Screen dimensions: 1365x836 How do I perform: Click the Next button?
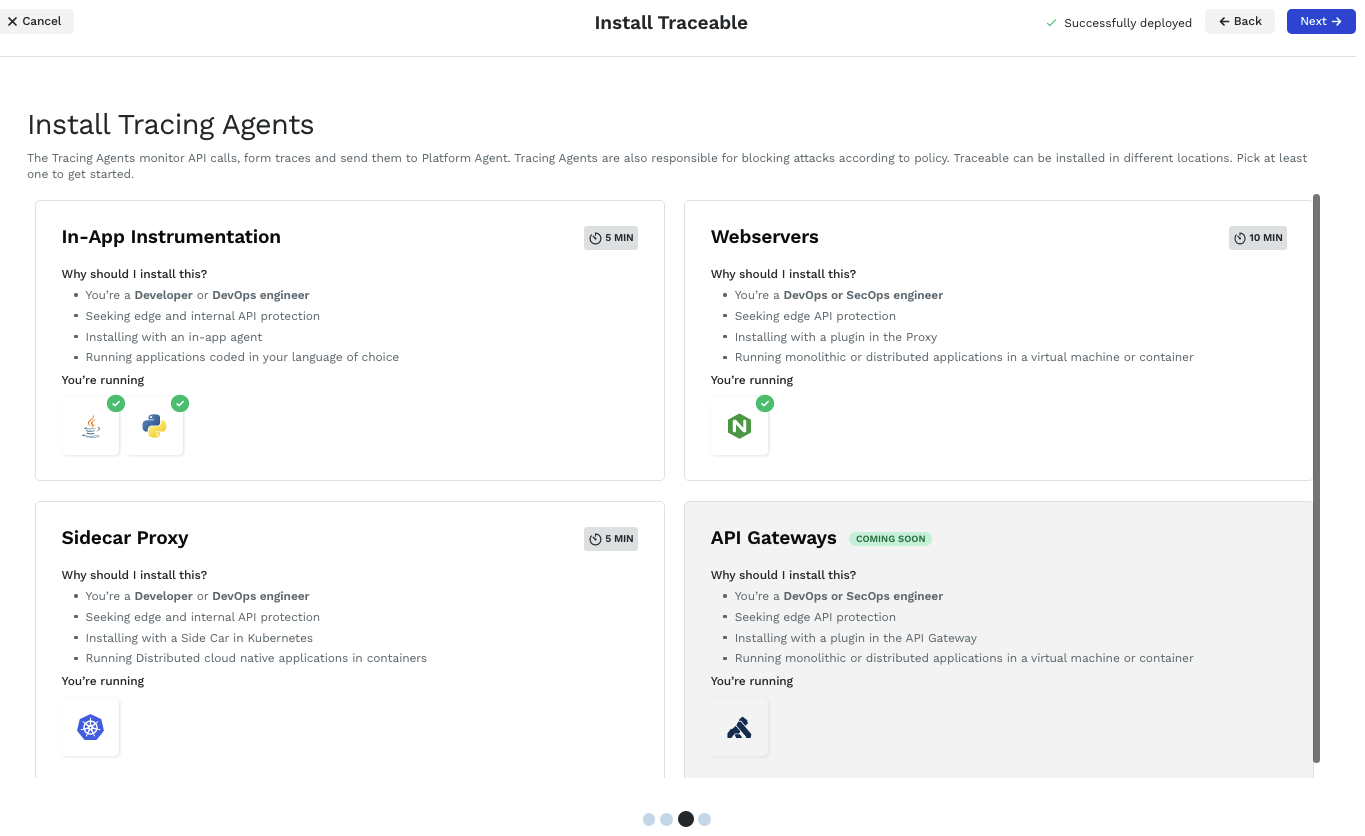click(x=1321, y=21)
